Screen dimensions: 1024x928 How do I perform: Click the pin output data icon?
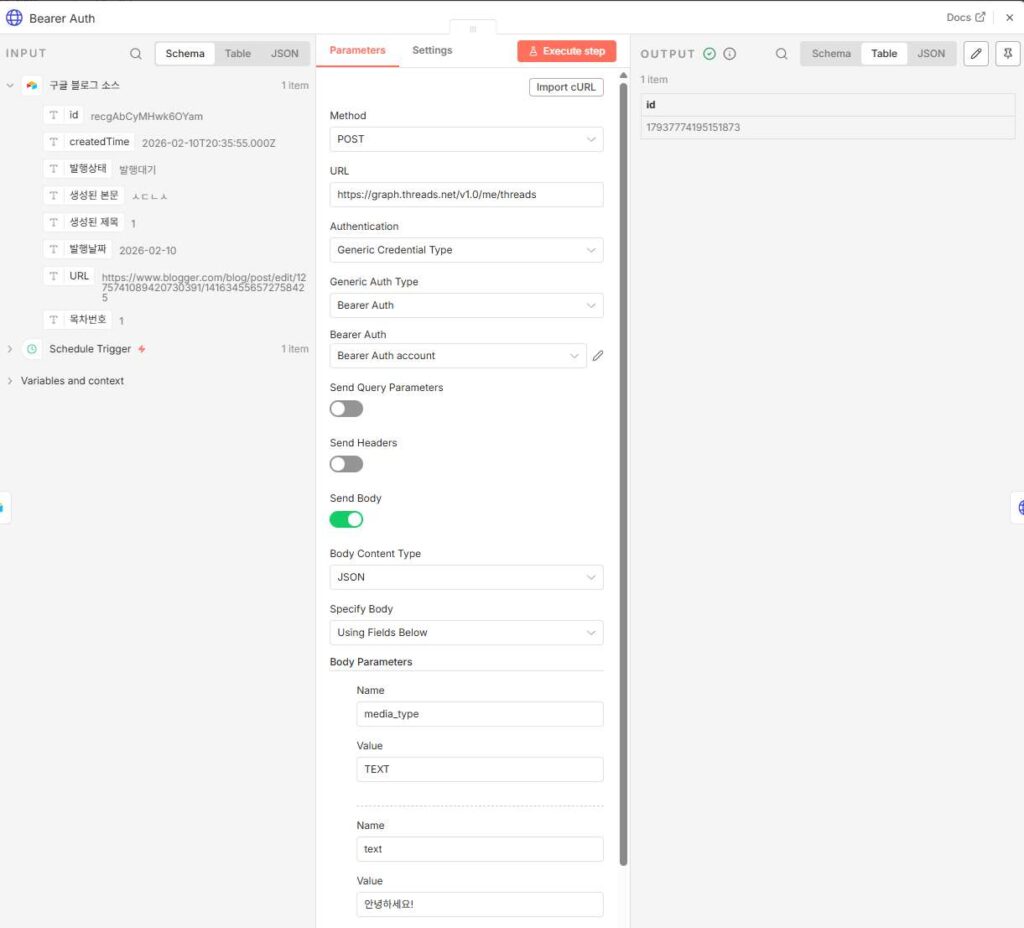(x=1007, y=54)
